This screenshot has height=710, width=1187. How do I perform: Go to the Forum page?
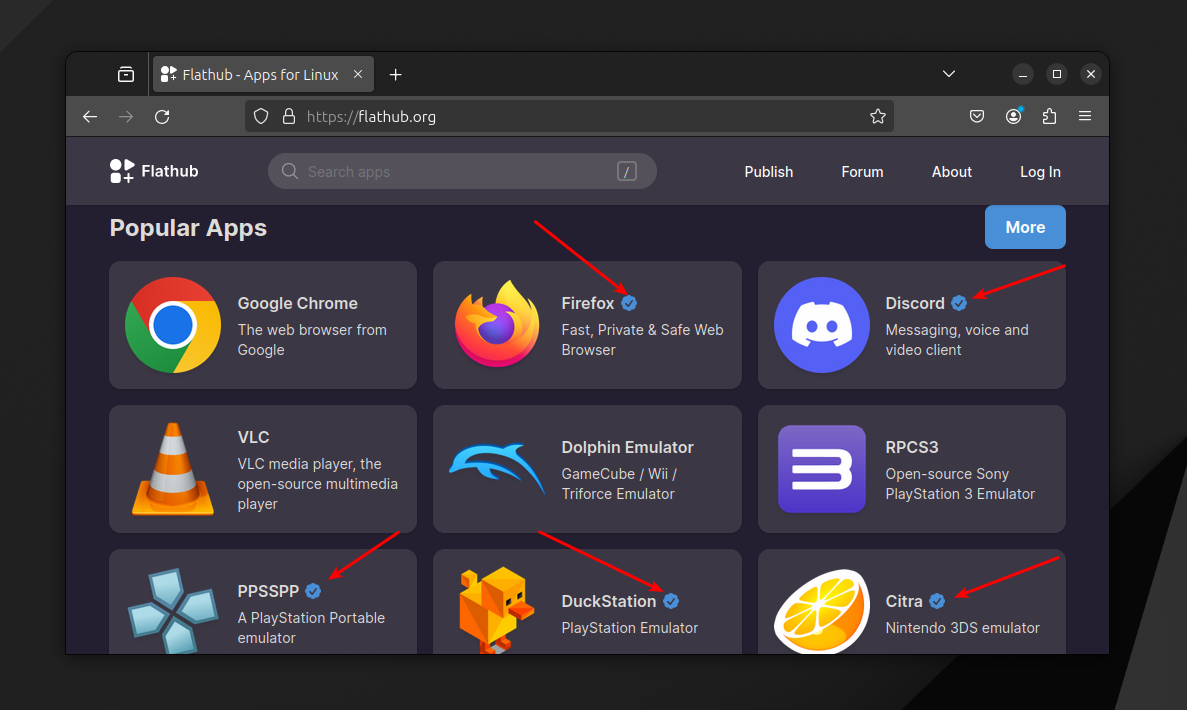click(862, 172)
